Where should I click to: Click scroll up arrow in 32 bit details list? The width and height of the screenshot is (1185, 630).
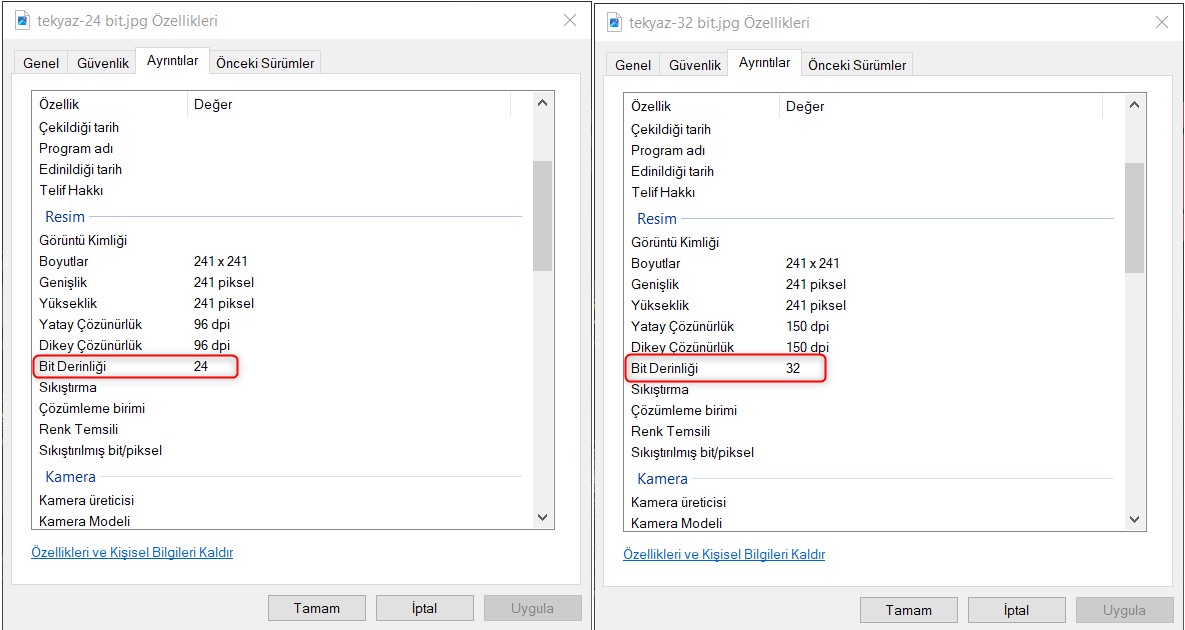tap(1135, 105)
